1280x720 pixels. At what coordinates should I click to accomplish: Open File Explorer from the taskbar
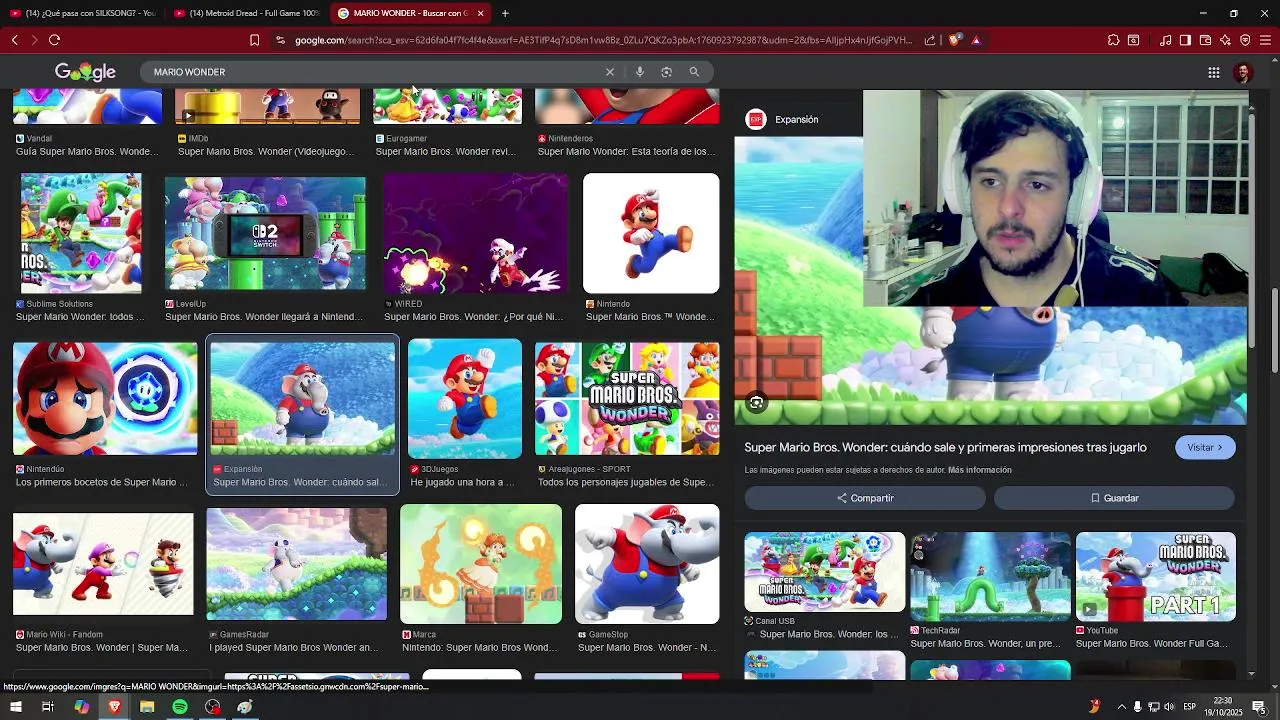coord(147,707)
